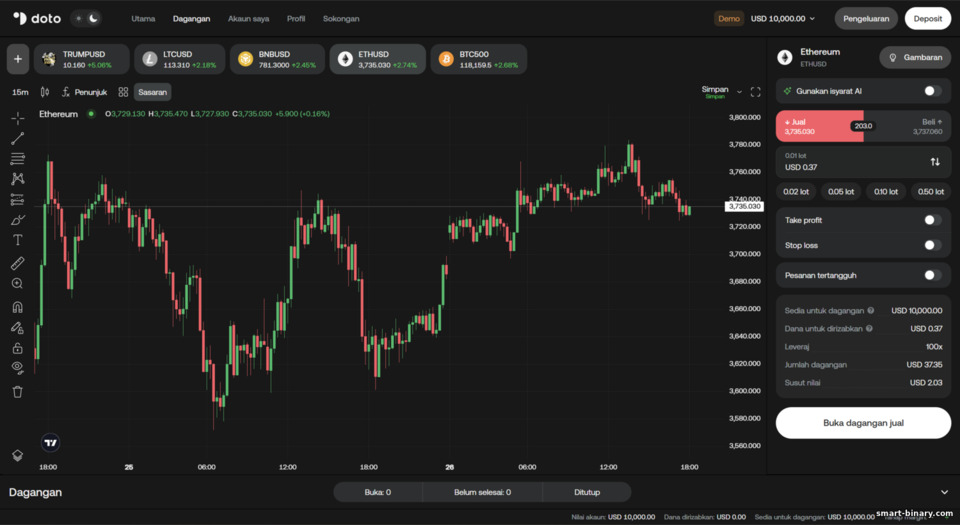Screen dimensions: 960x525
Task: Open the chart layout grid icon
Action: (x=123, y=92)
